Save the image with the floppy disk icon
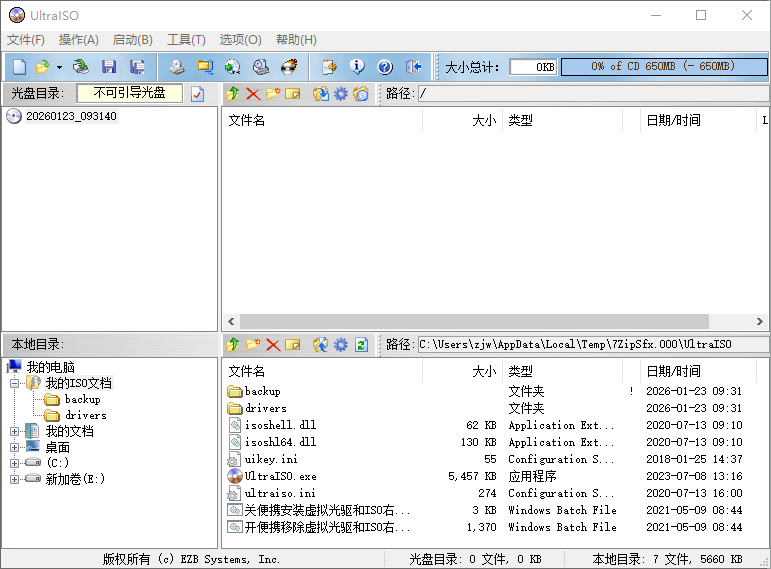 109,67
